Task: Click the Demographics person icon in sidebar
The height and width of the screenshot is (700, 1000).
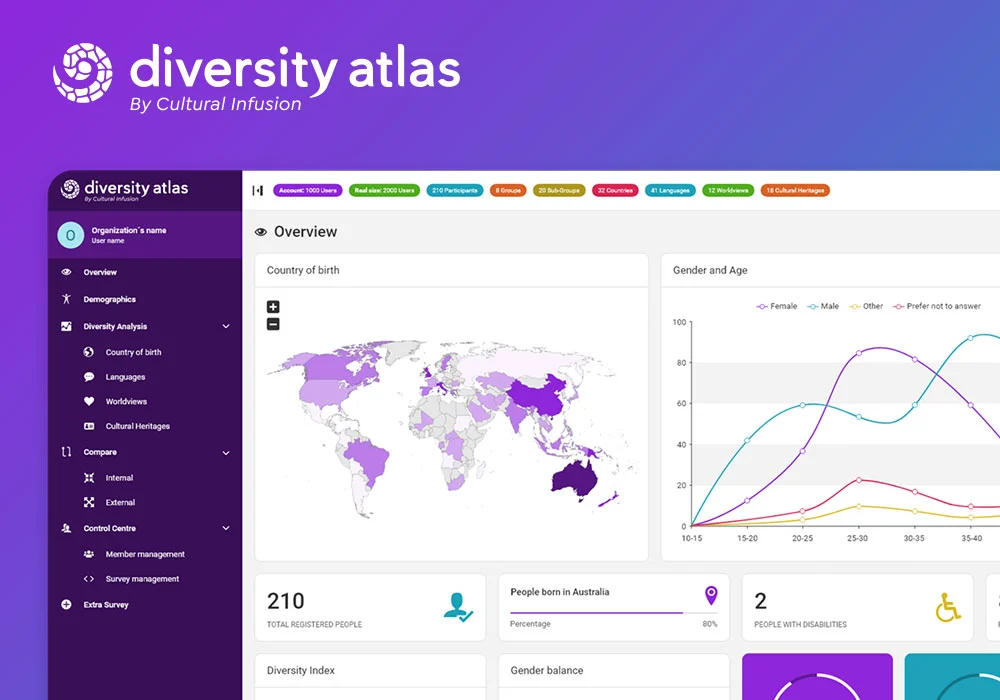Action: 66,299
